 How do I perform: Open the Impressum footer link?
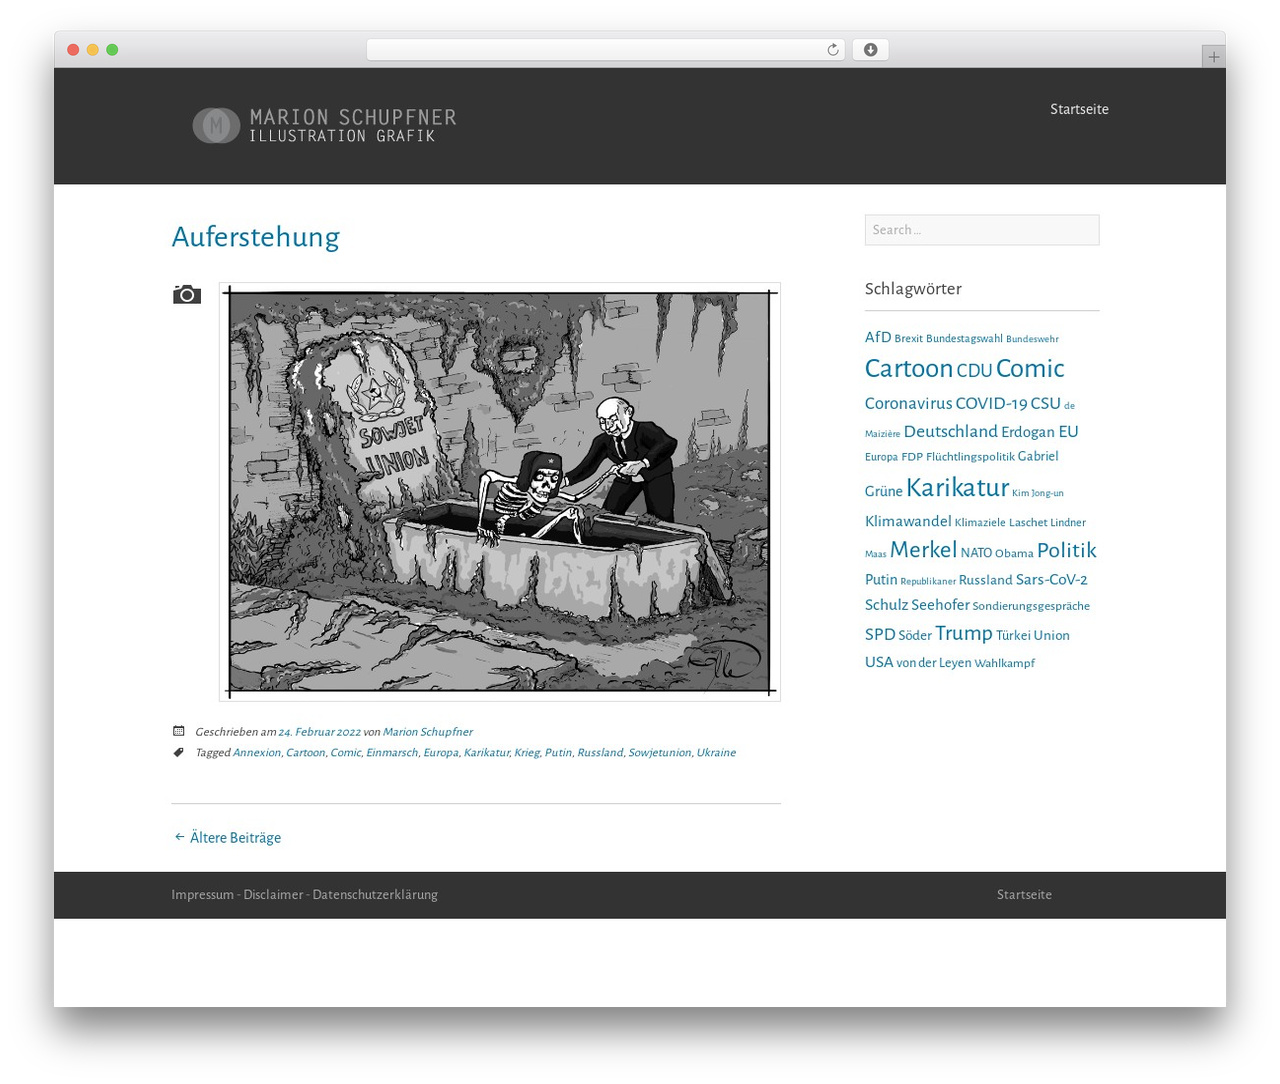[x=203, y=895]
